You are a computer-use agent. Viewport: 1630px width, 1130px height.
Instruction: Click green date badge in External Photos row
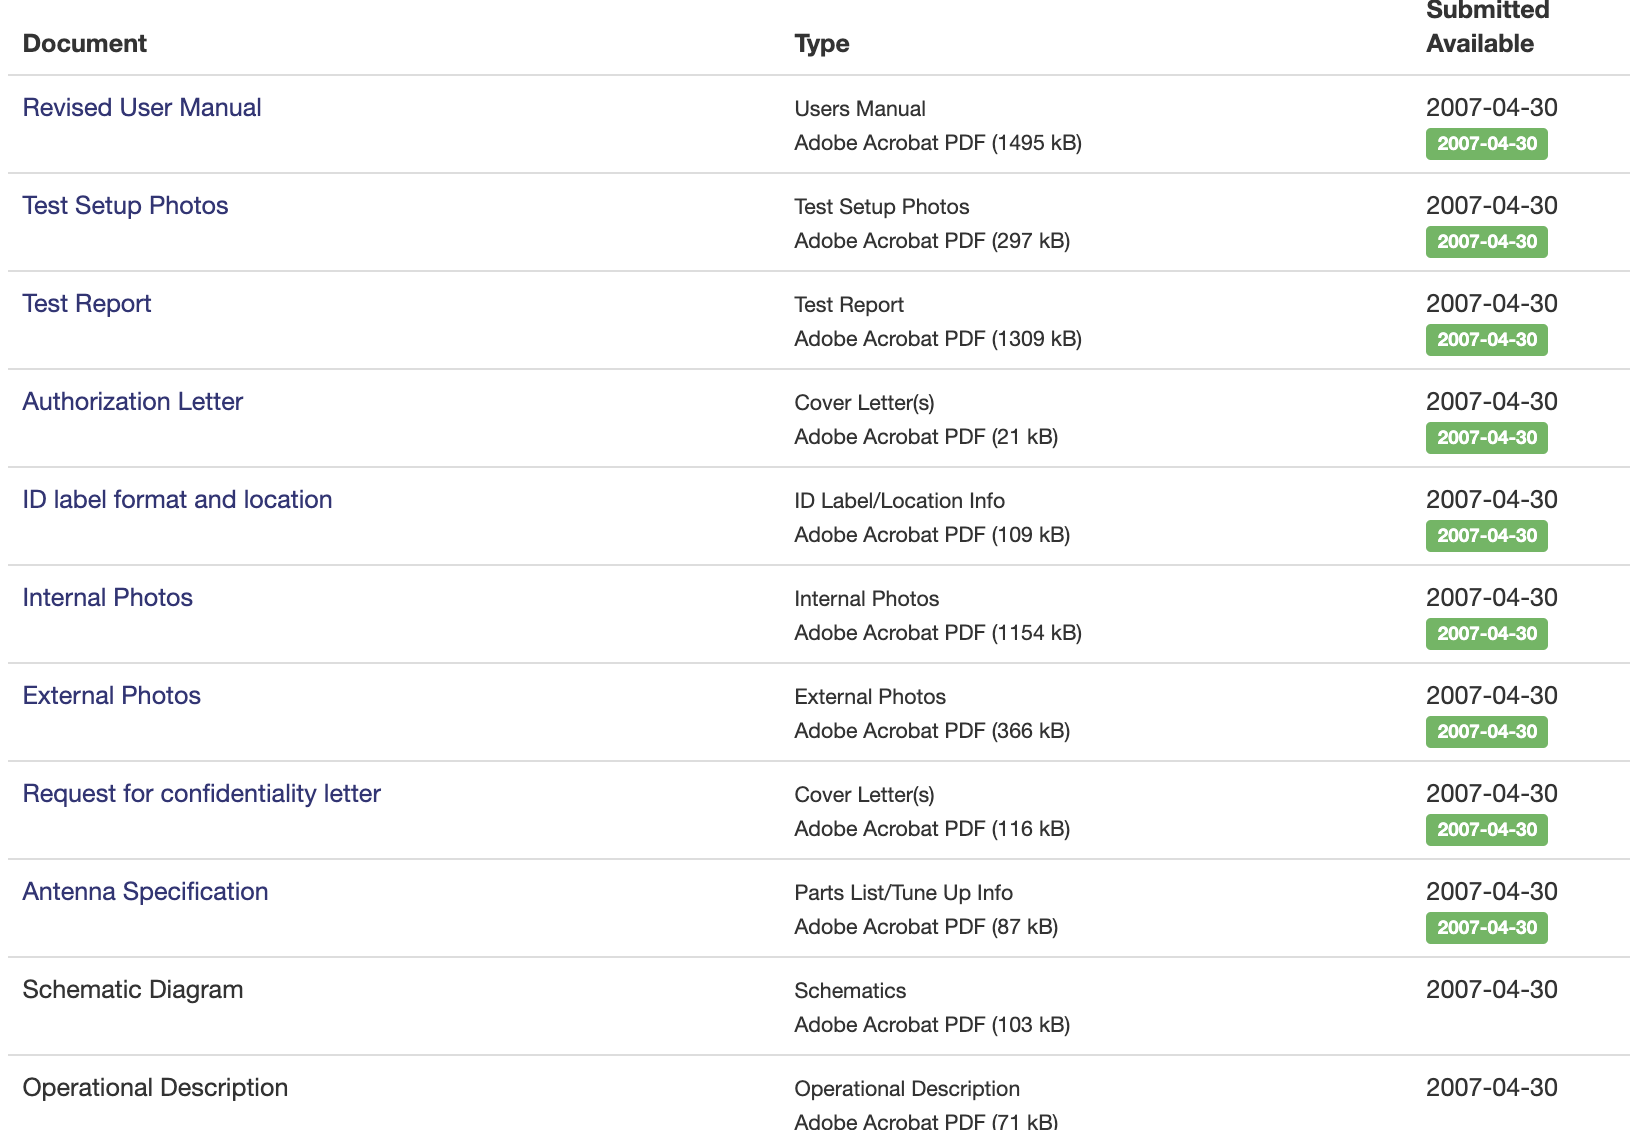coord(1487,732)
